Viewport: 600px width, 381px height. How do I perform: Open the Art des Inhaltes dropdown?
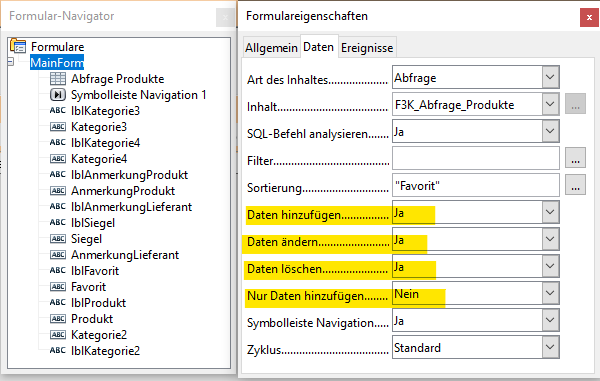[x=550, y=77]
